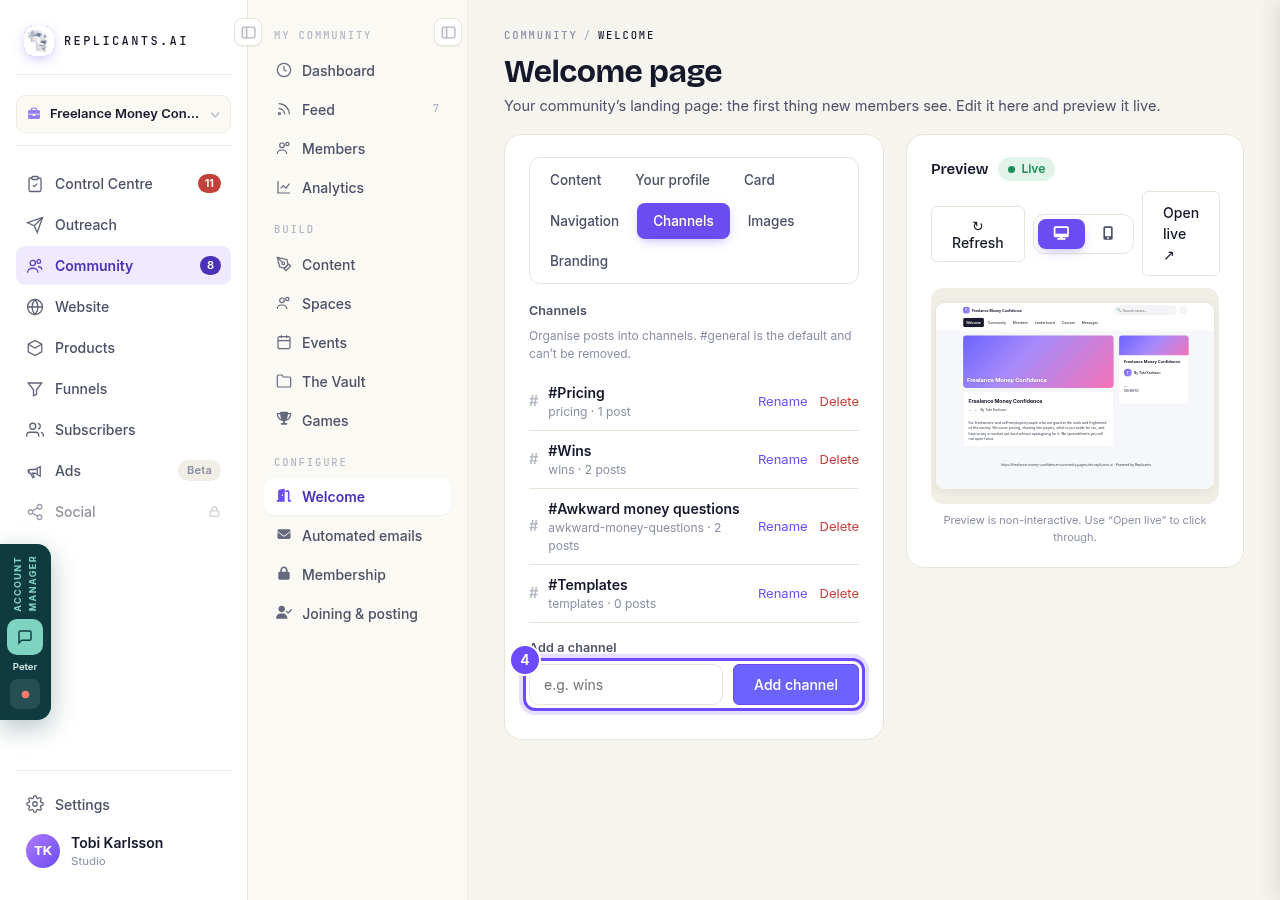
Task: Rename the #Awkward money questions channel
Action: pyautogui.click(x=782, y=527)
